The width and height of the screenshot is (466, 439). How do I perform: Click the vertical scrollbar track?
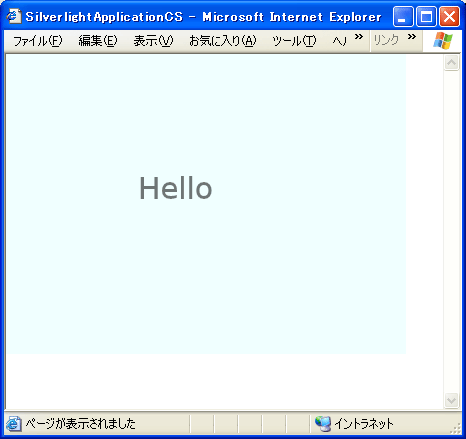[452, 232]
